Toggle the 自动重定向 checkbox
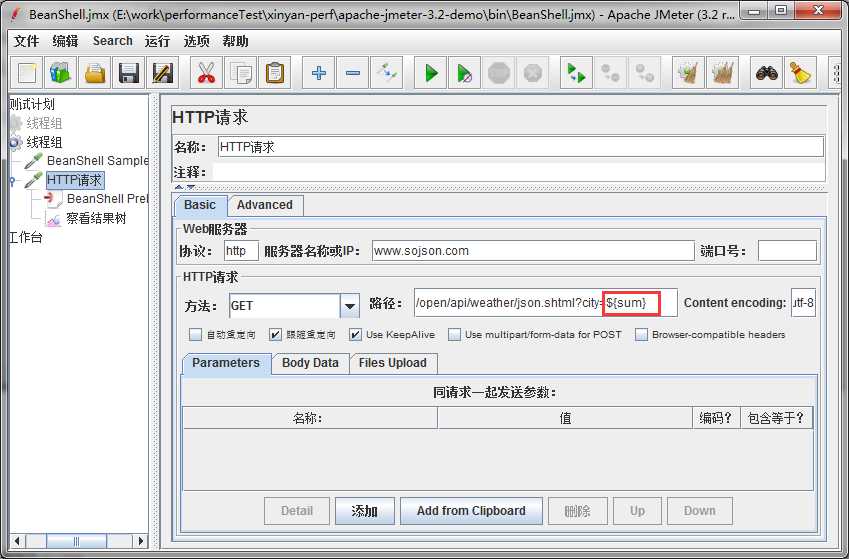This screenshot has height=559, width=849. coord(195,334)
